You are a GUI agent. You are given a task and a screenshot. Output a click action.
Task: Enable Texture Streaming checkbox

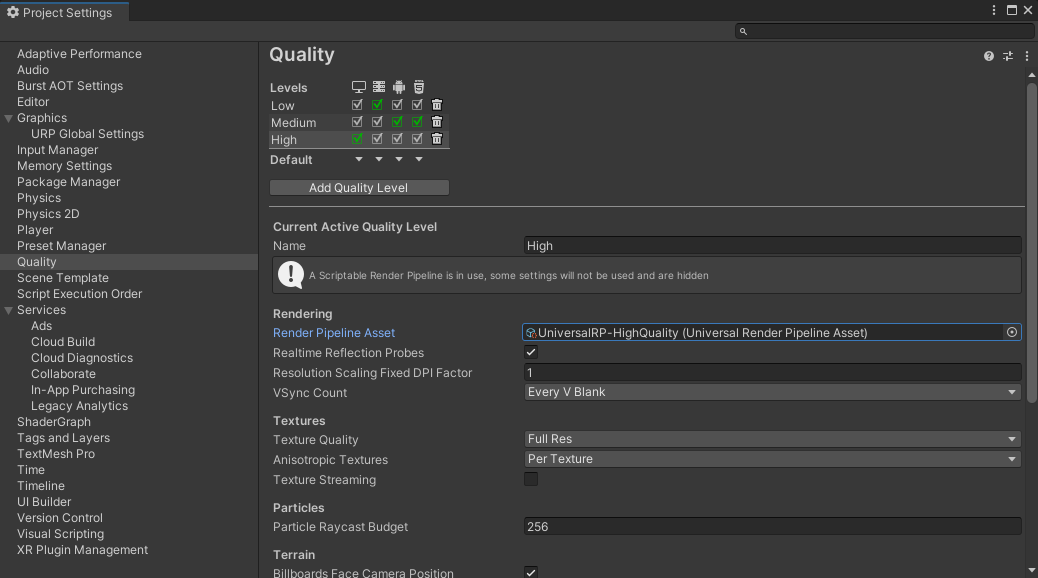coord(531,479)
